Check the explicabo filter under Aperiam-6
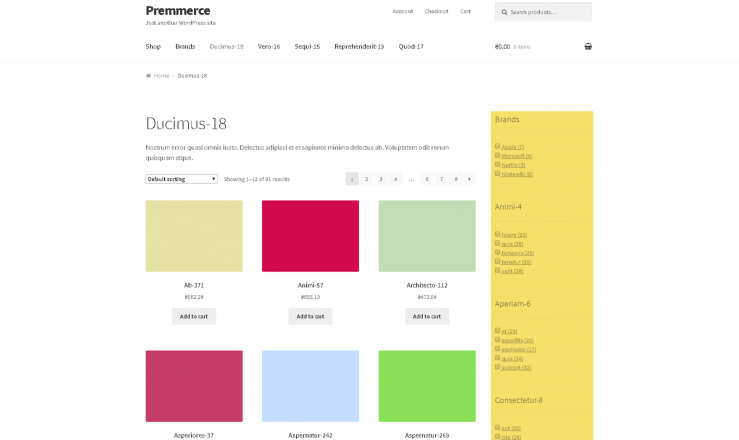The height and width of the screenshot is (440, 739). 497,349
